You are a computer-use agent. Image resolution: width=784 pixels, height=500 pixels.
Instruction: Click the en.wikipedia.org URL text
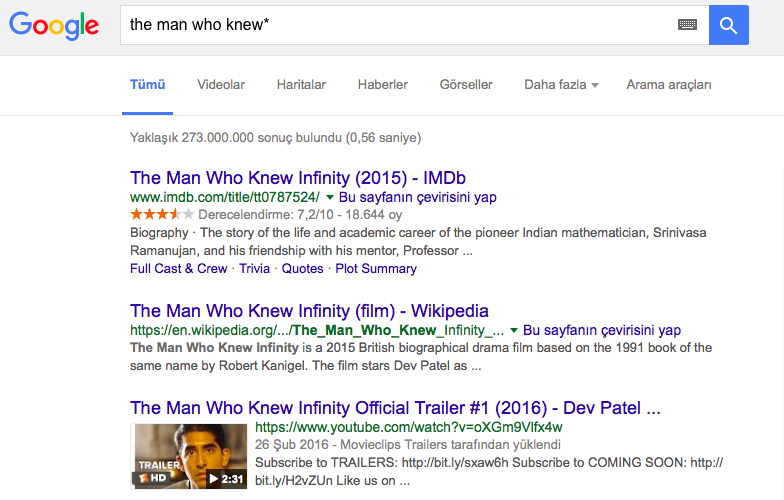click(317, 330)
